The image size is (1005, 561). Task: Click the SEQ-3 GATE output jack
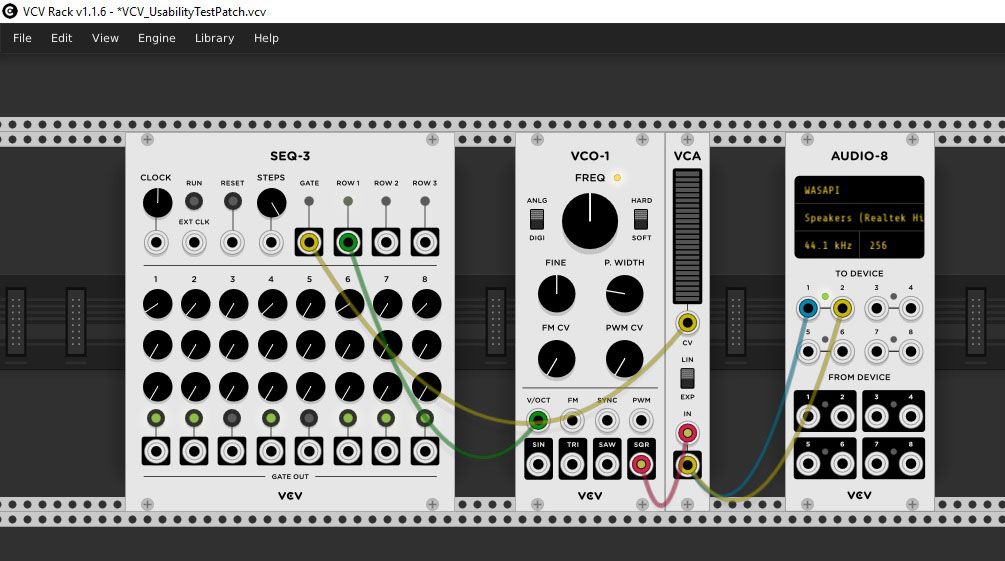(309, 242)
